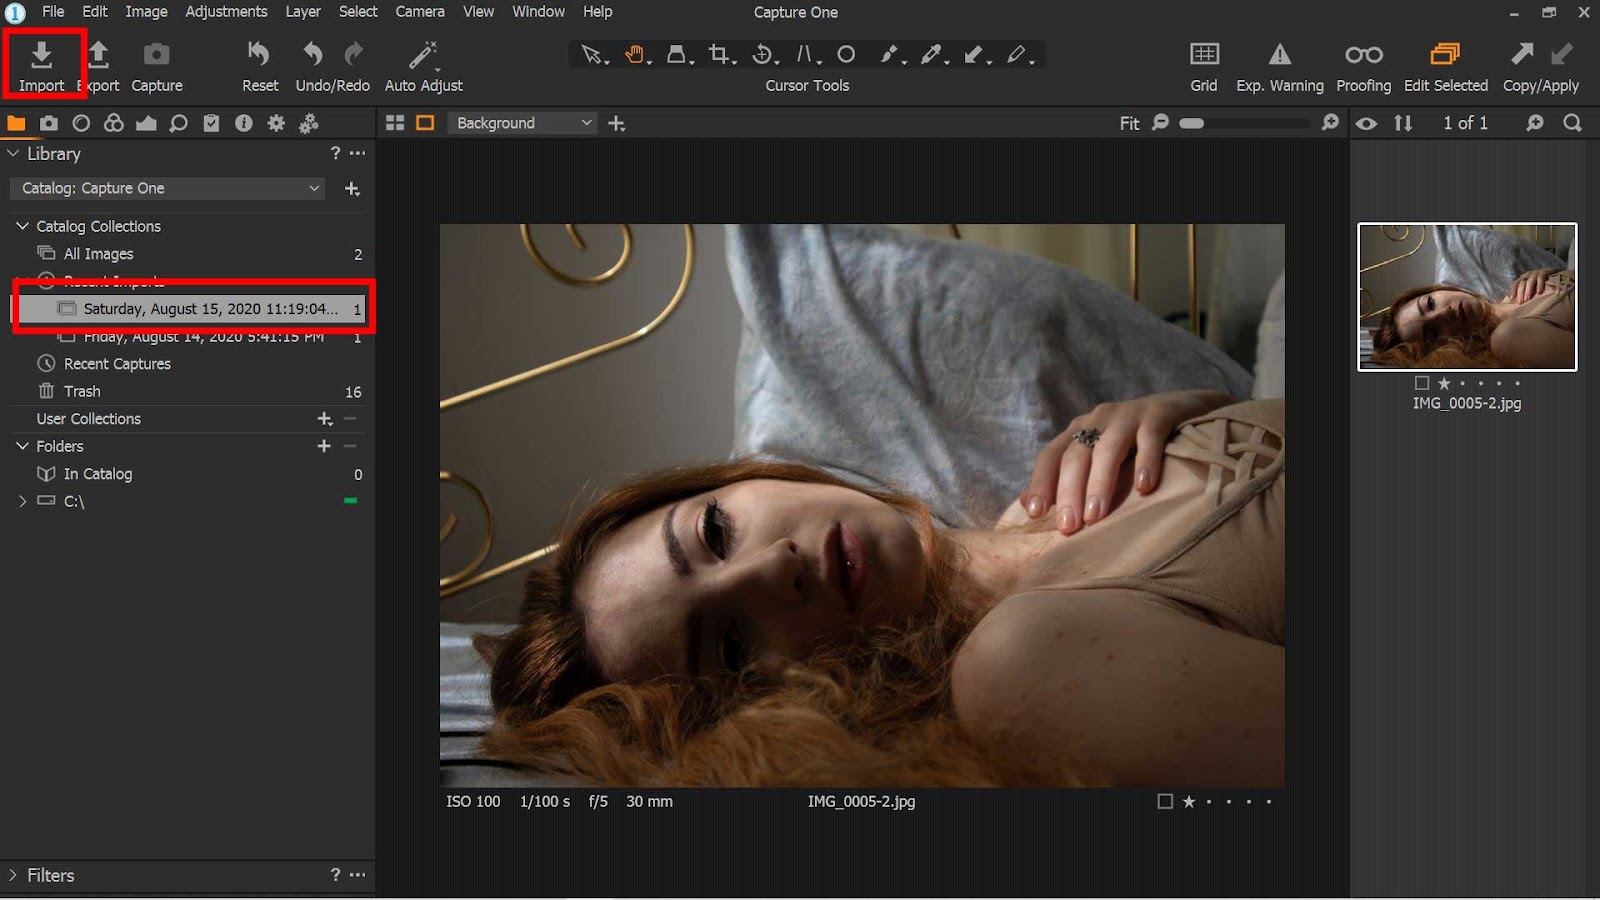Tick the color tag checkbox under thumbnail

1422,383
